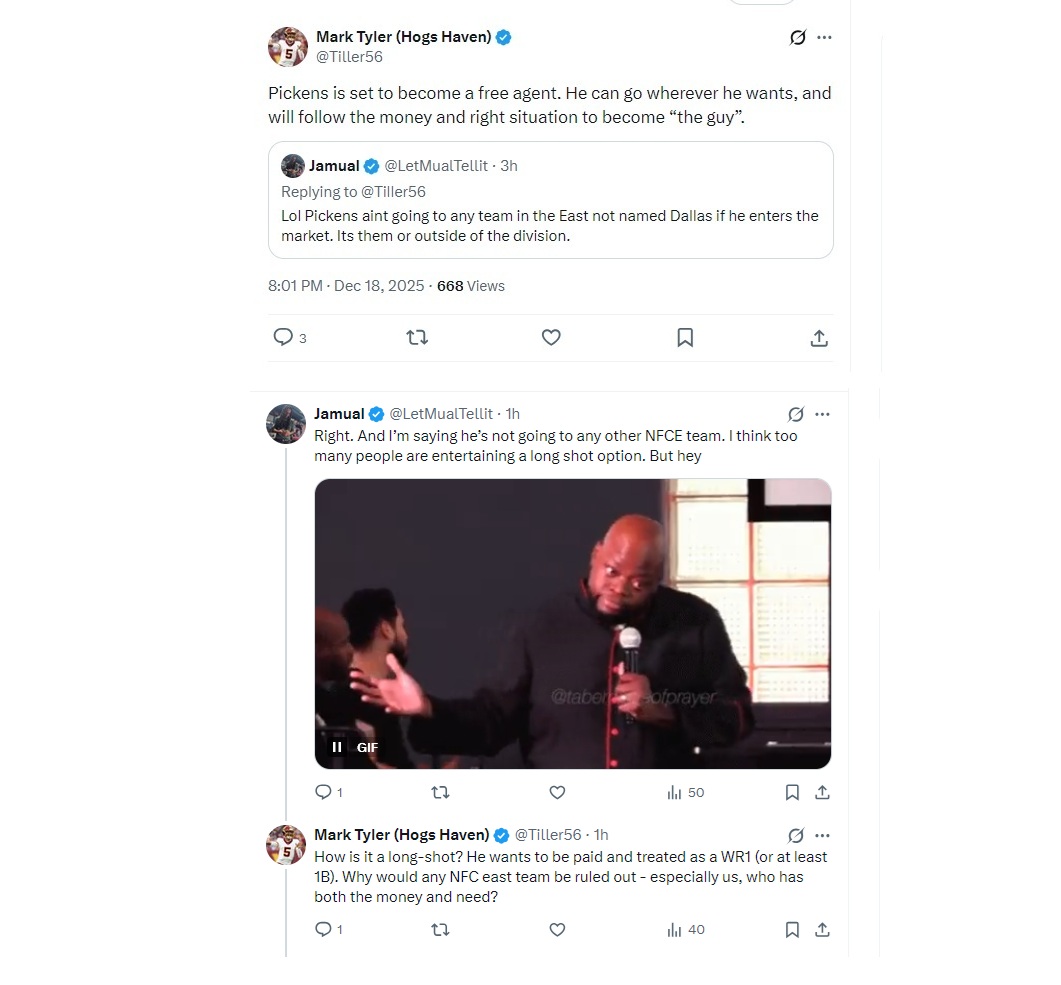The width and height of the screenshot is (1061, 985).
Task: Pause the GIF in Jamual's reply
Action: pos(336,747)
